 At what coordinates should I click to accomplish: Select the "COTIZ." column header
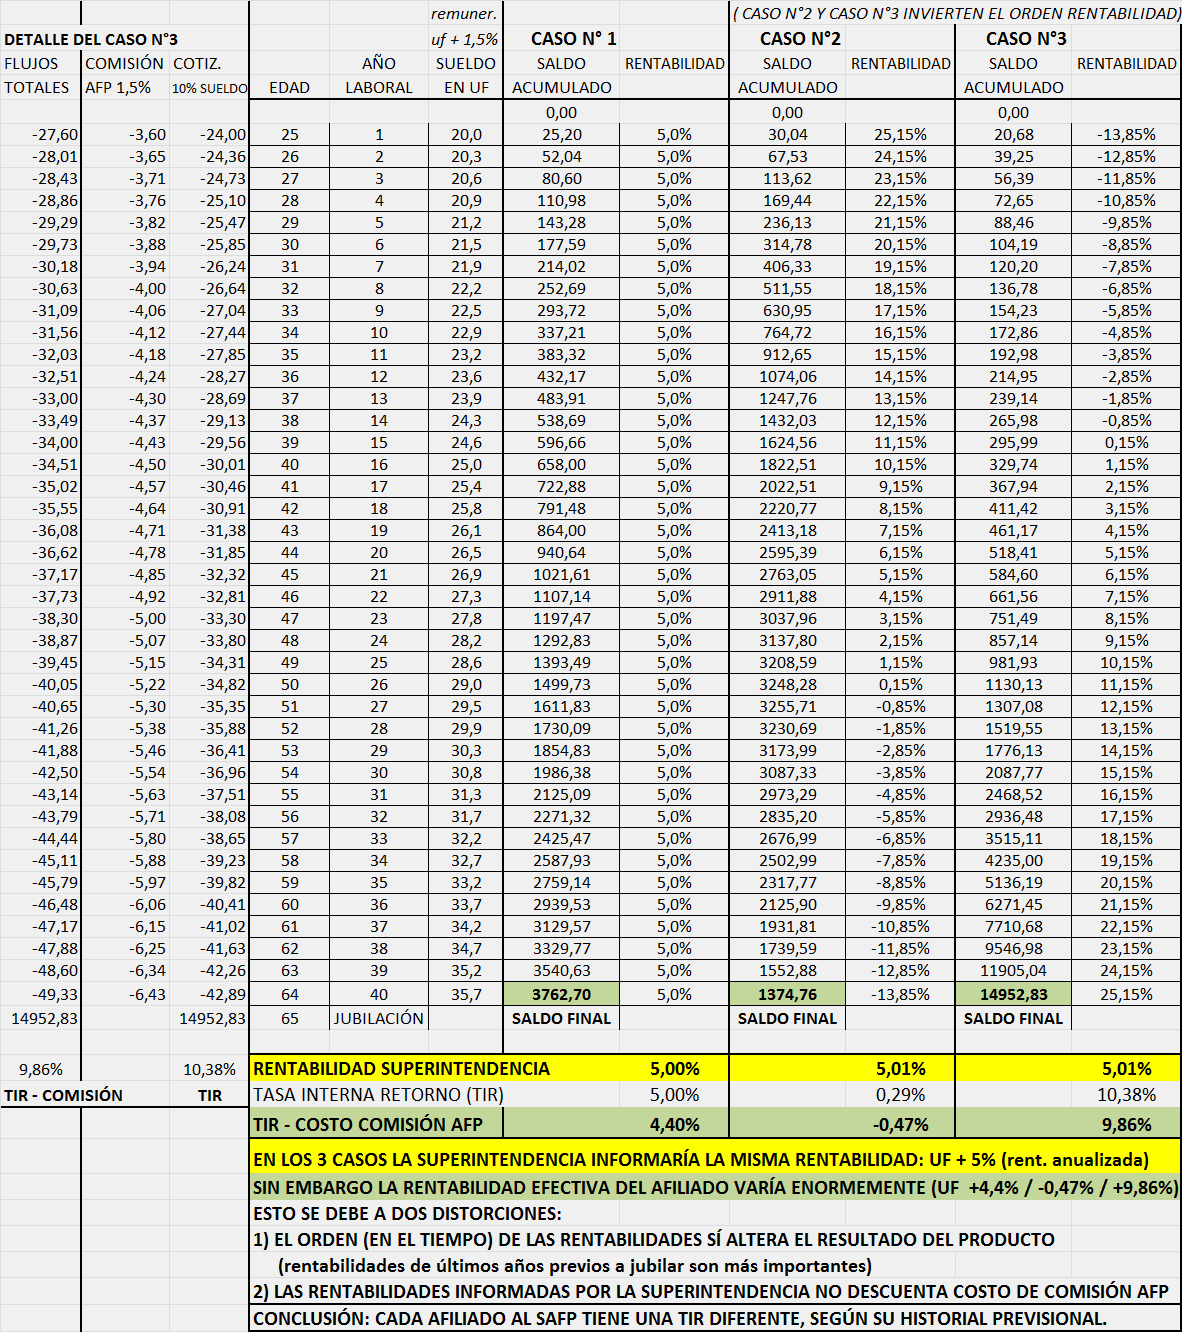[197, 63]
